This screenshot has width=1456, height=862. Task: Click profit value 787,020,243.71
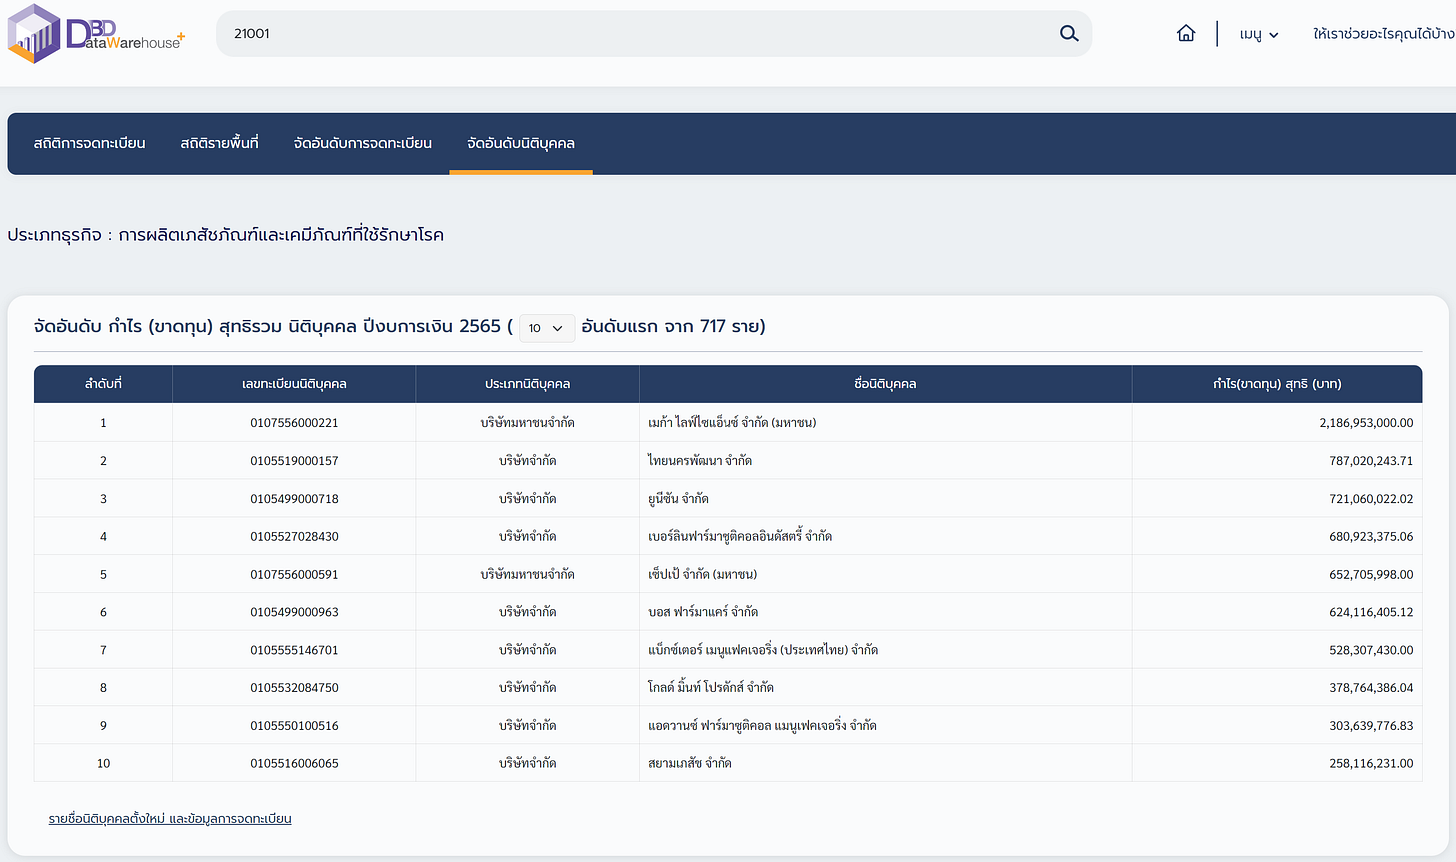tap(1371, 461)
